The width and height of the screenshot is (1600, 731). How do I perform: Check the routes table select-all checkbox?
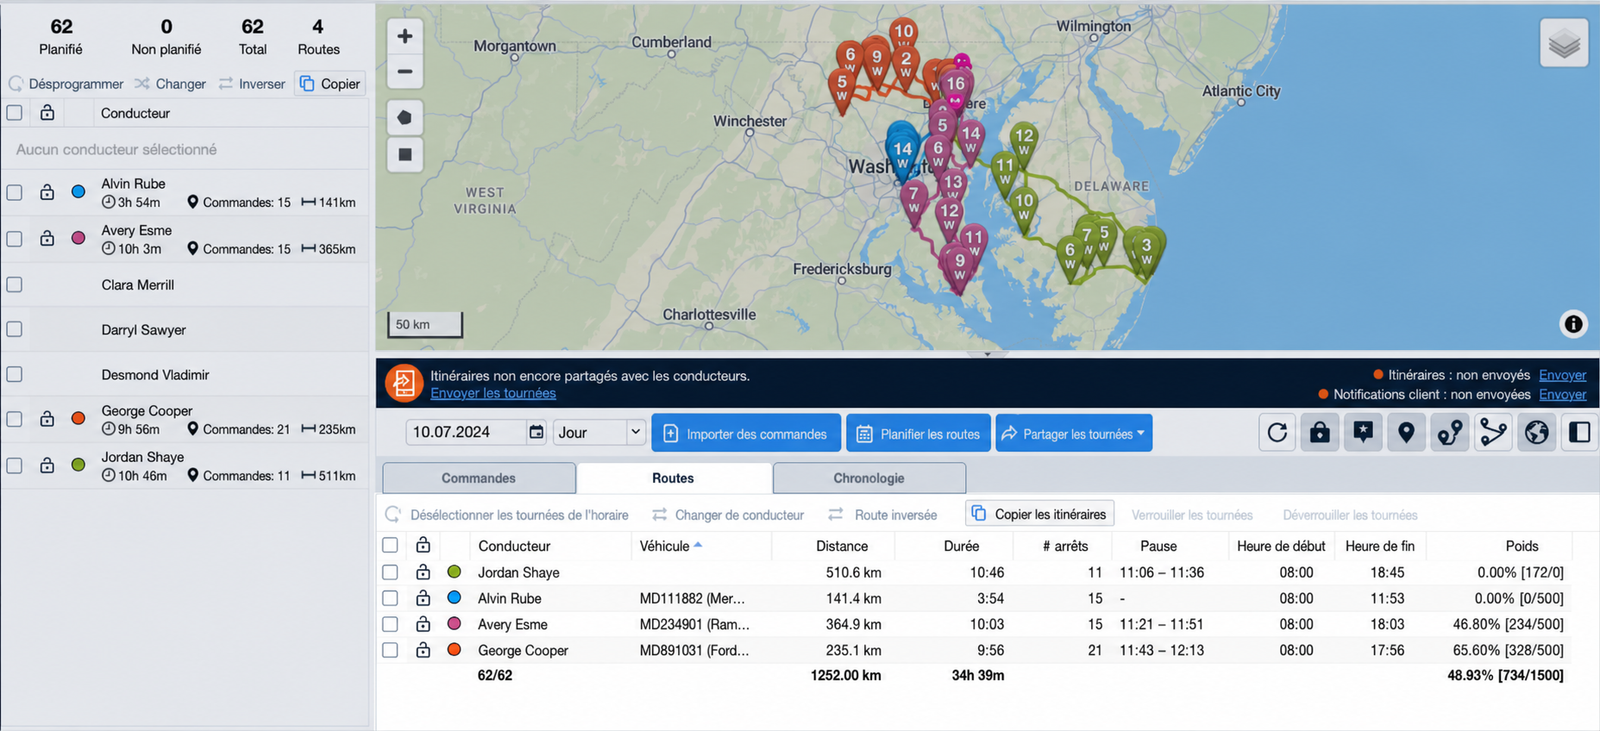[x=390, y=545]
